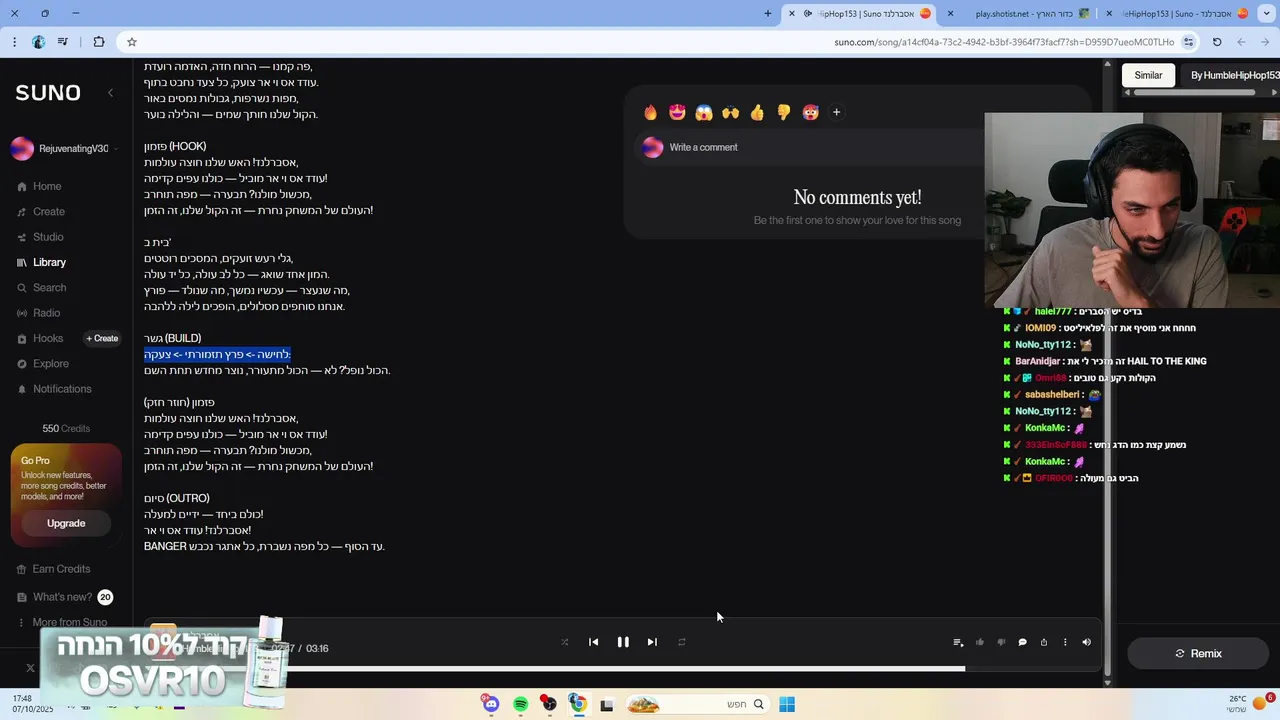Image resolution: width=1280 pixels, height=720 pixels.
Task: Like song in player bar
Action: [x=980, y=642]
